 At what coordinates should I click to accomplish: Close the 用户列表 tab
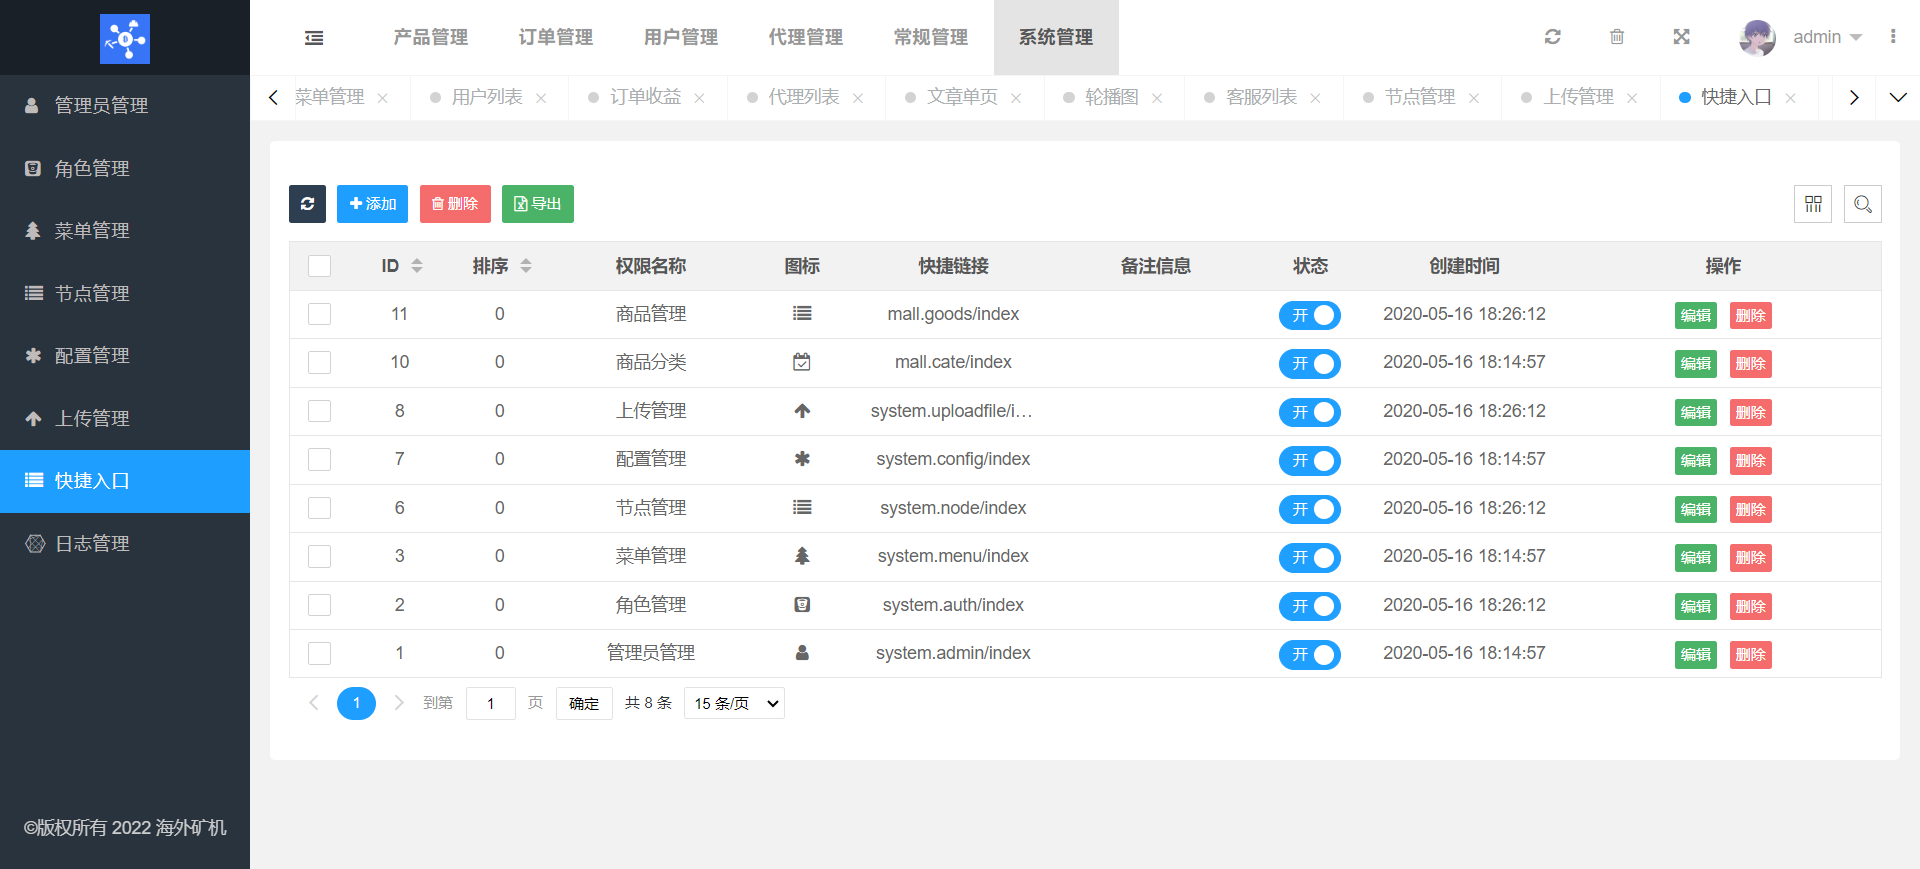[541, 98]
